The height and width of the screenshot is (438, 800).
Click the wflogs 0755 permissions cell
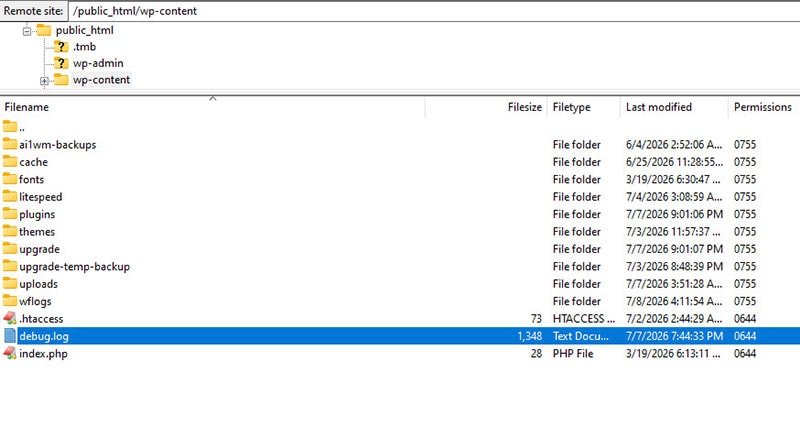745,302
